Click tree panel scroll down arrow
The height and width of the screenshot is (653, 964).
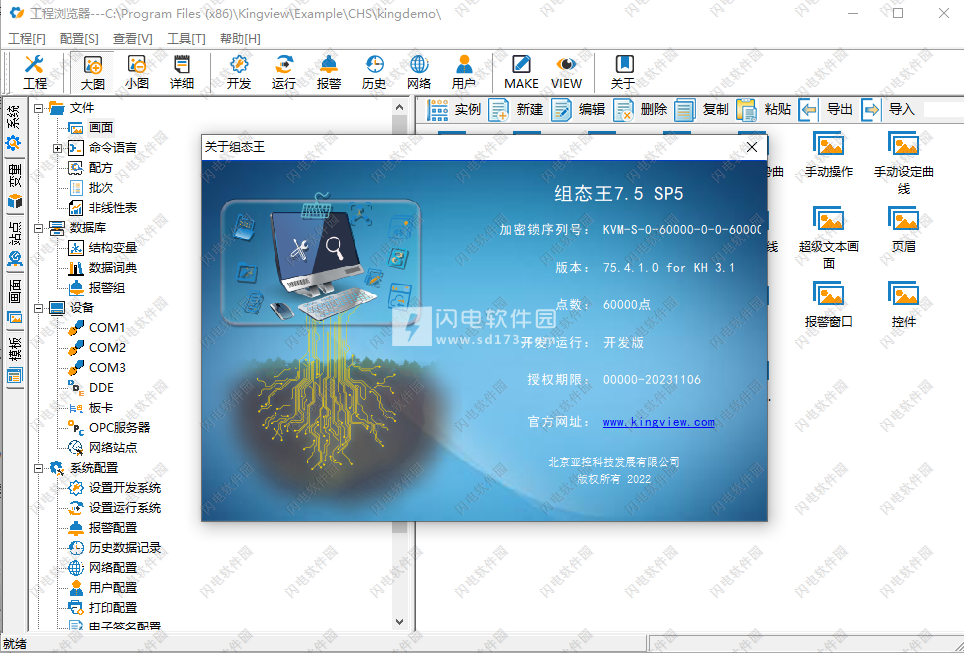(x=400, y=622)
